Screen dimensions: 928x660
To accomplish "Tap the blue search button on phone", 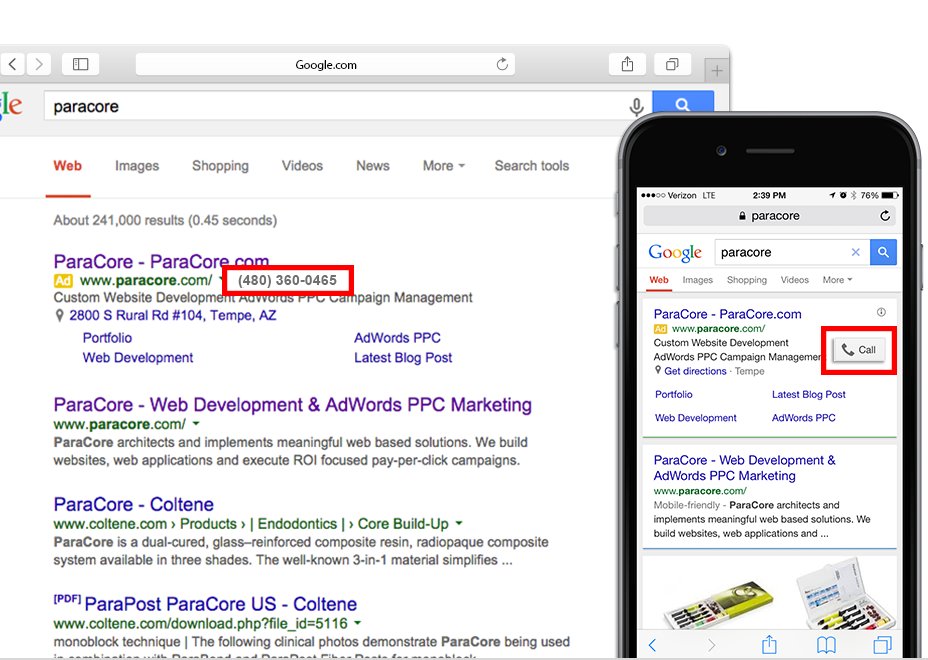I will [x=883, y=252].
